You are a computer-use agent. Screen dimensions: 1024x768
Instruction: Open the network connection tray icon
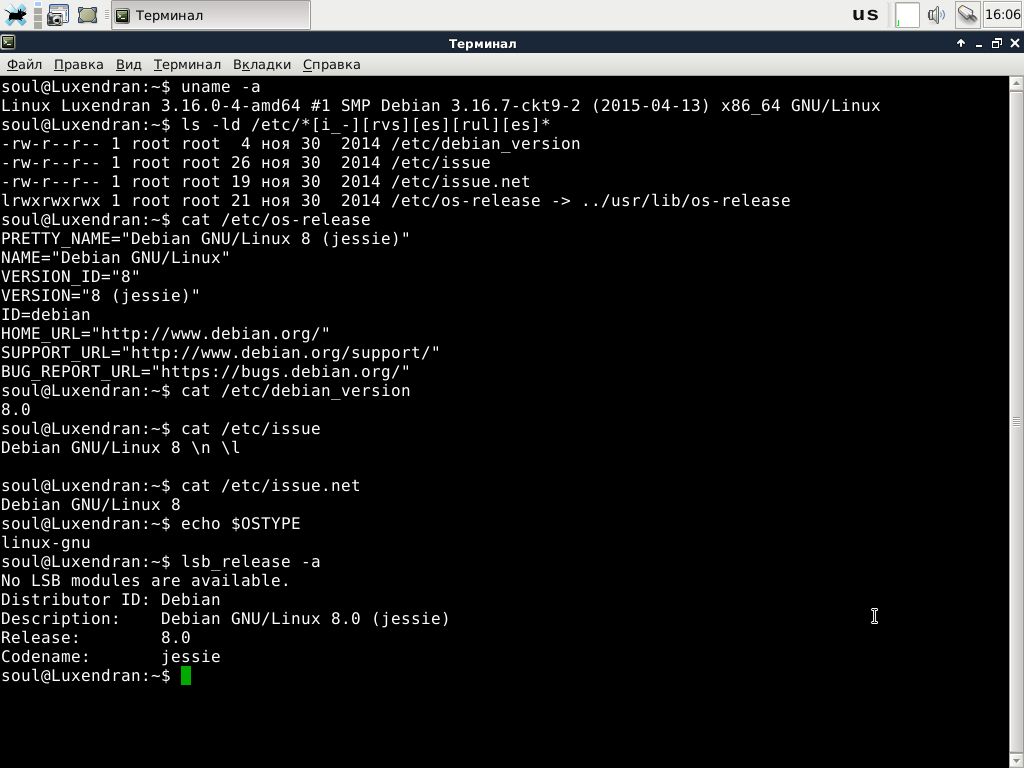(x=967, y=14)
